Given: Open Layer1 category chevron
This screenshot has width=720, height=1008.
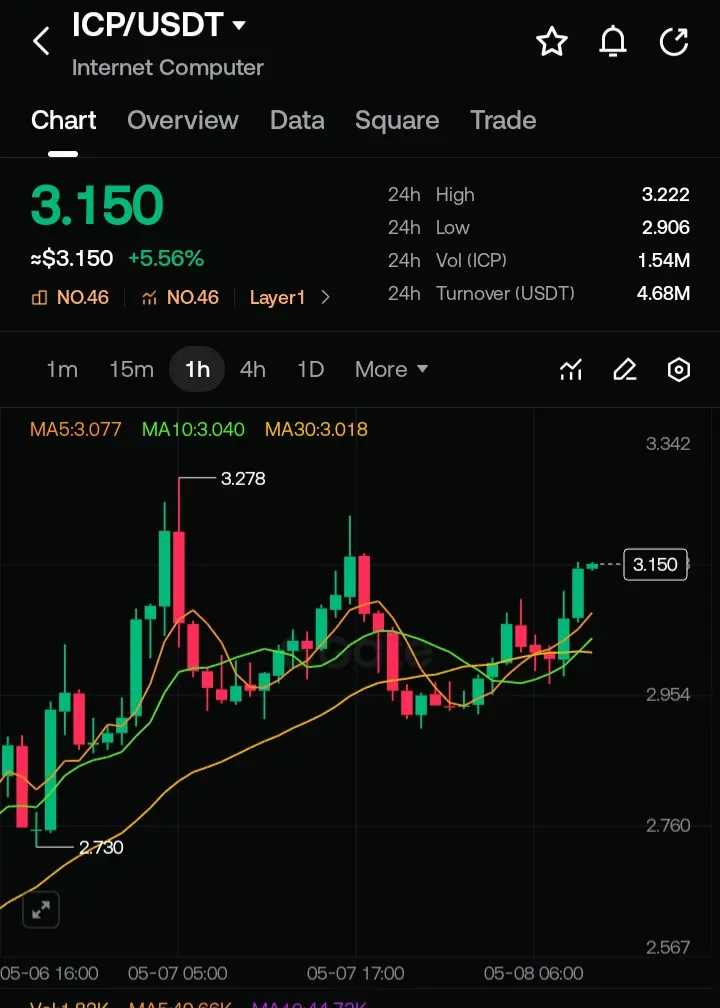Looking at the screenshot, I should click(325, 298).
